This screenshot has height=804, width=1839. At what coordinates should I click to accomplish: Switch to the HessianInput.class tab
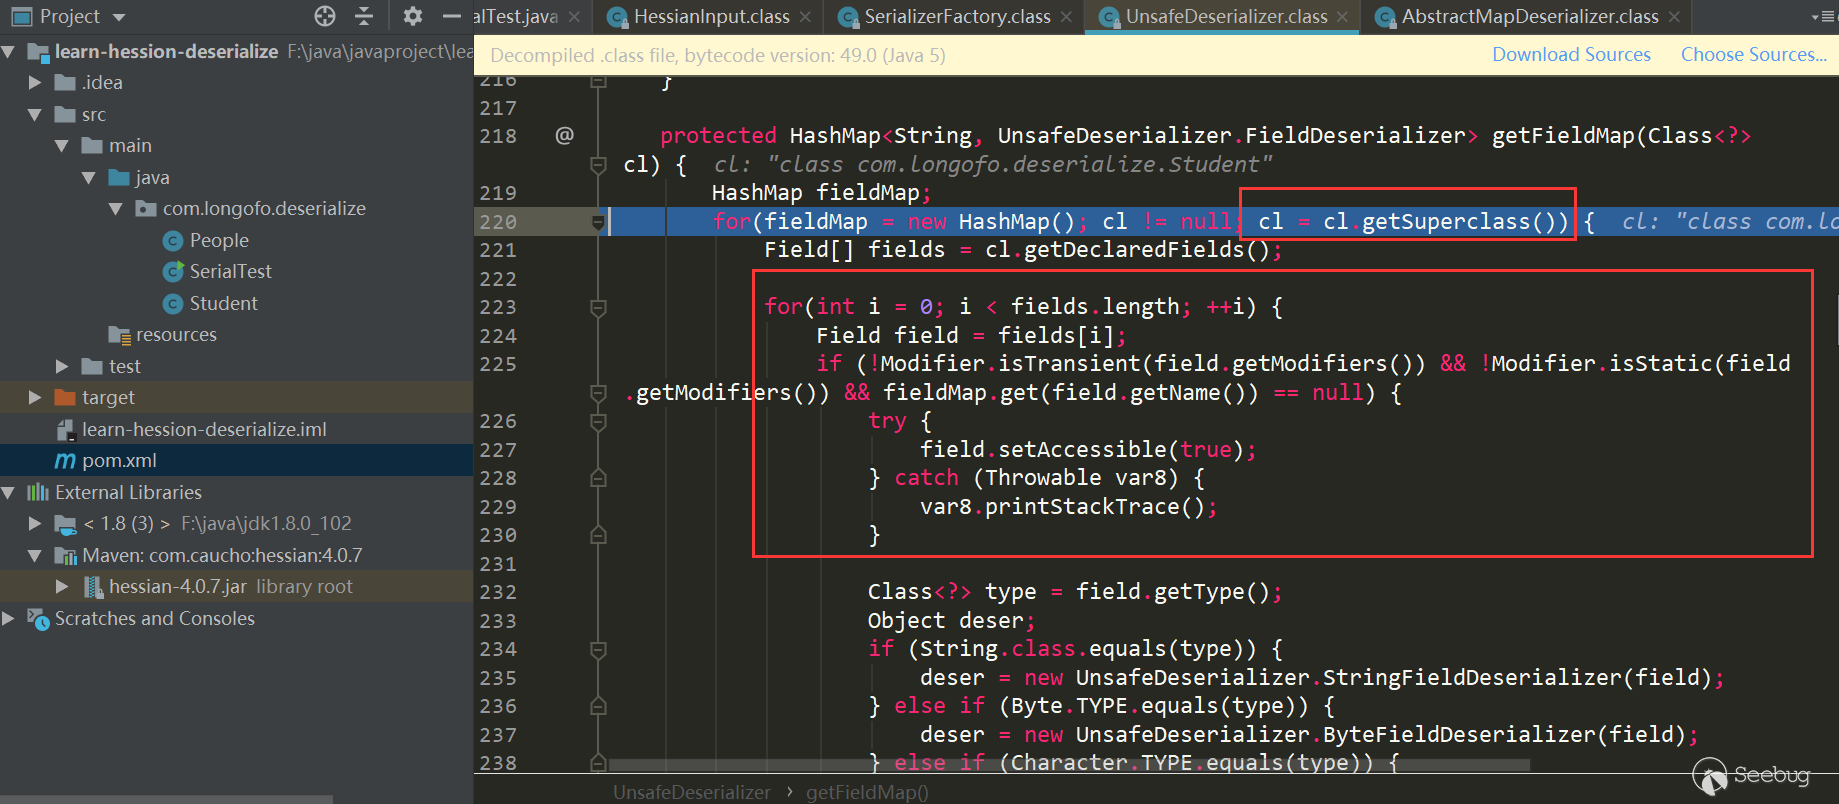710,17
